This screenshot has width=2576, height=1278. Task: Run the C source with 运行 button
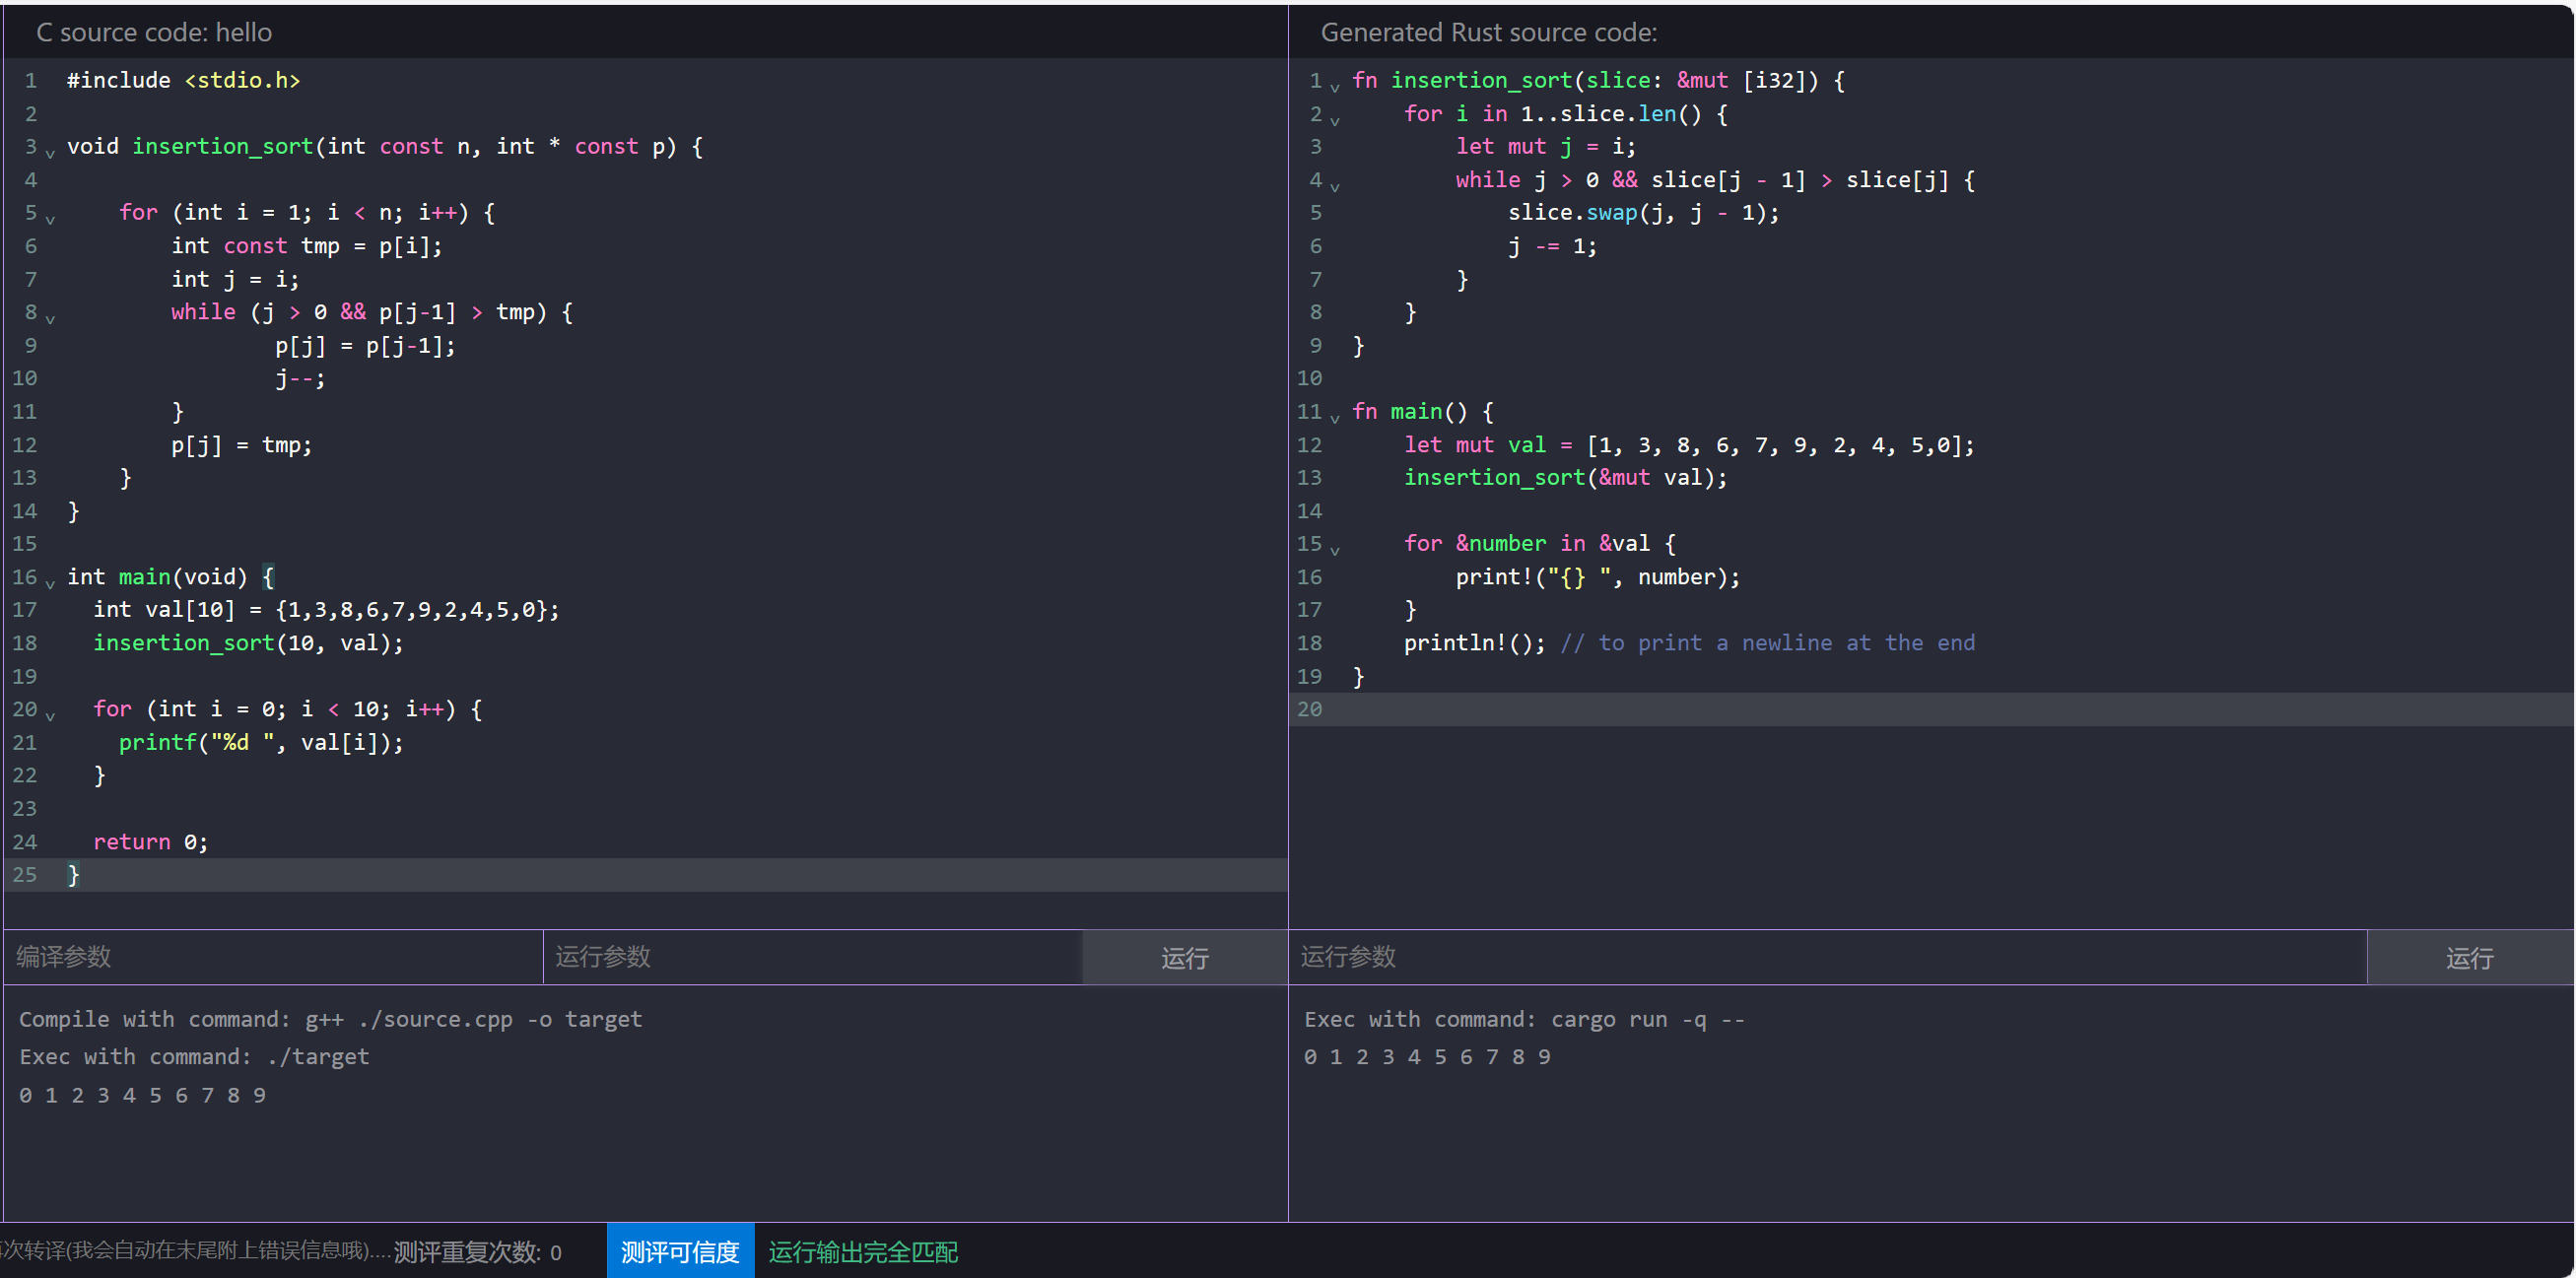[1185, 958]
